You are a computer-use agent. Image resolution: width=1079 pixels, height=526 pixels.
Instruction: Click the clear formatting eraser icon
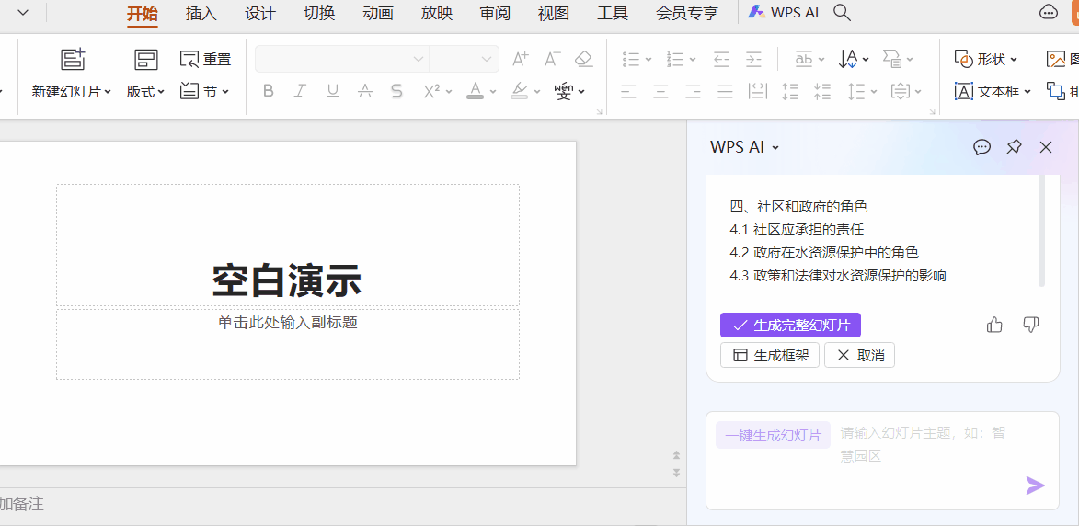pos(584,59)
